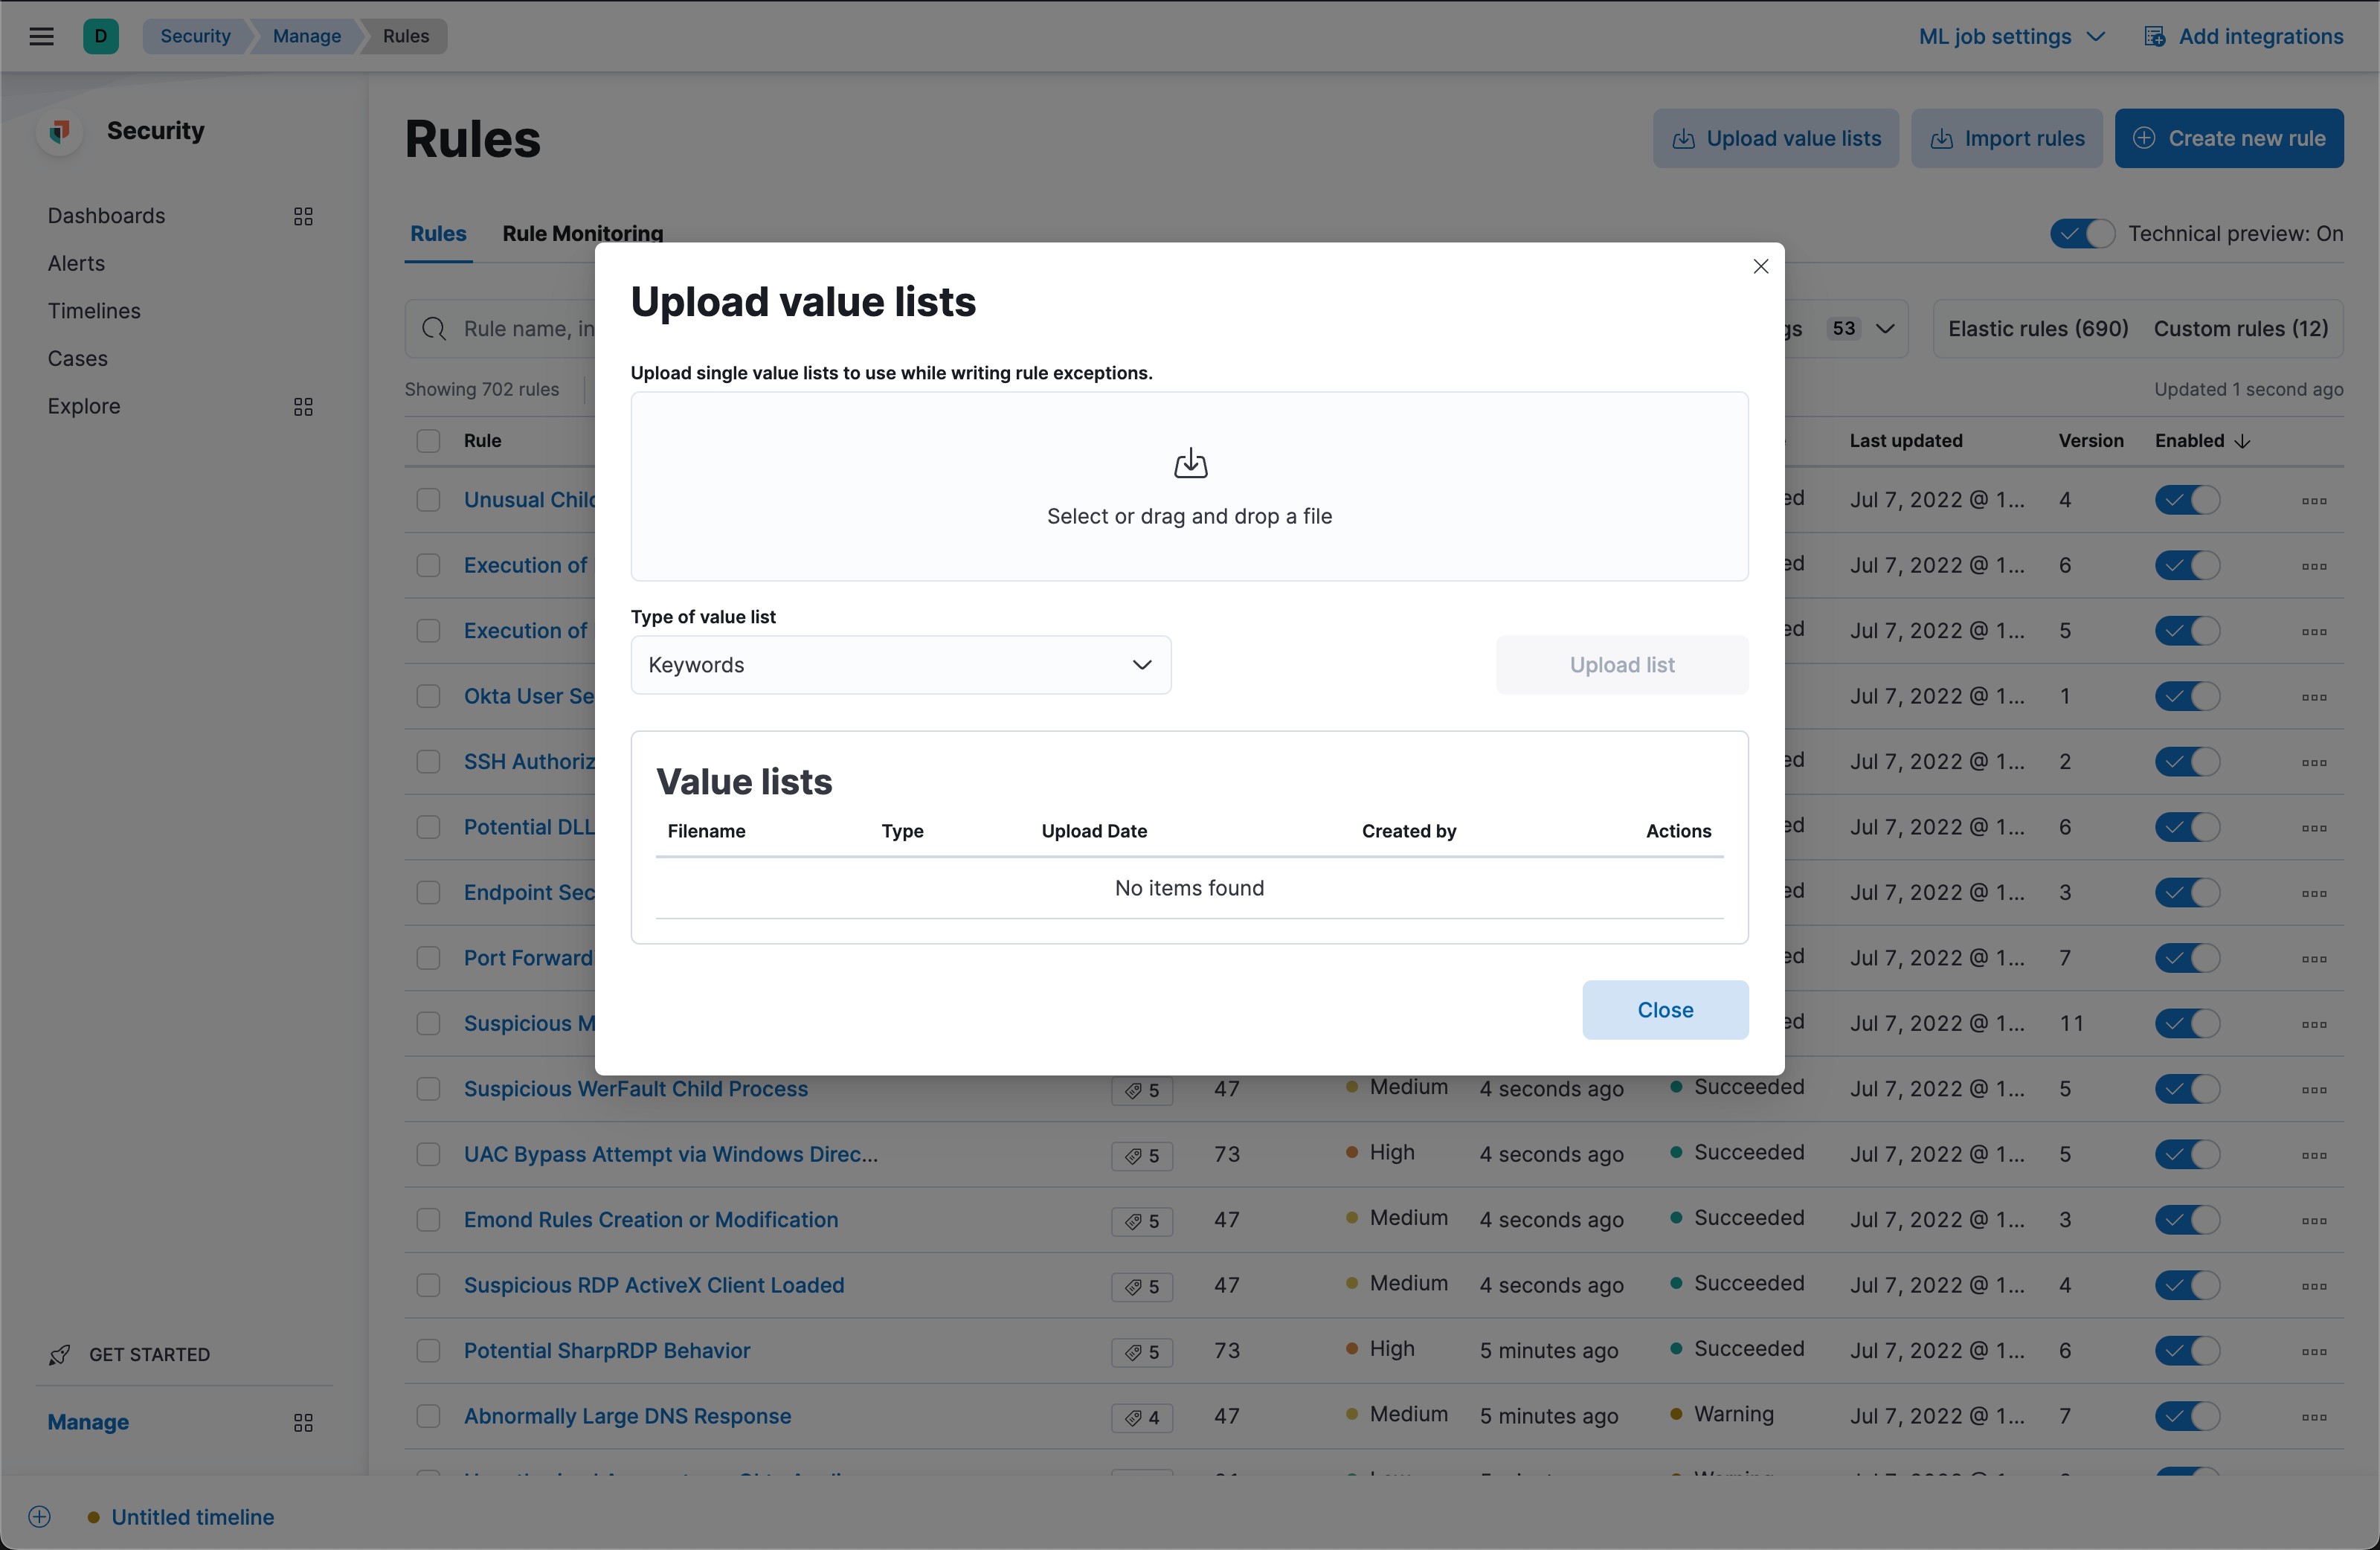Switch to the Rule Monitoring tab

tap(582, 233)
